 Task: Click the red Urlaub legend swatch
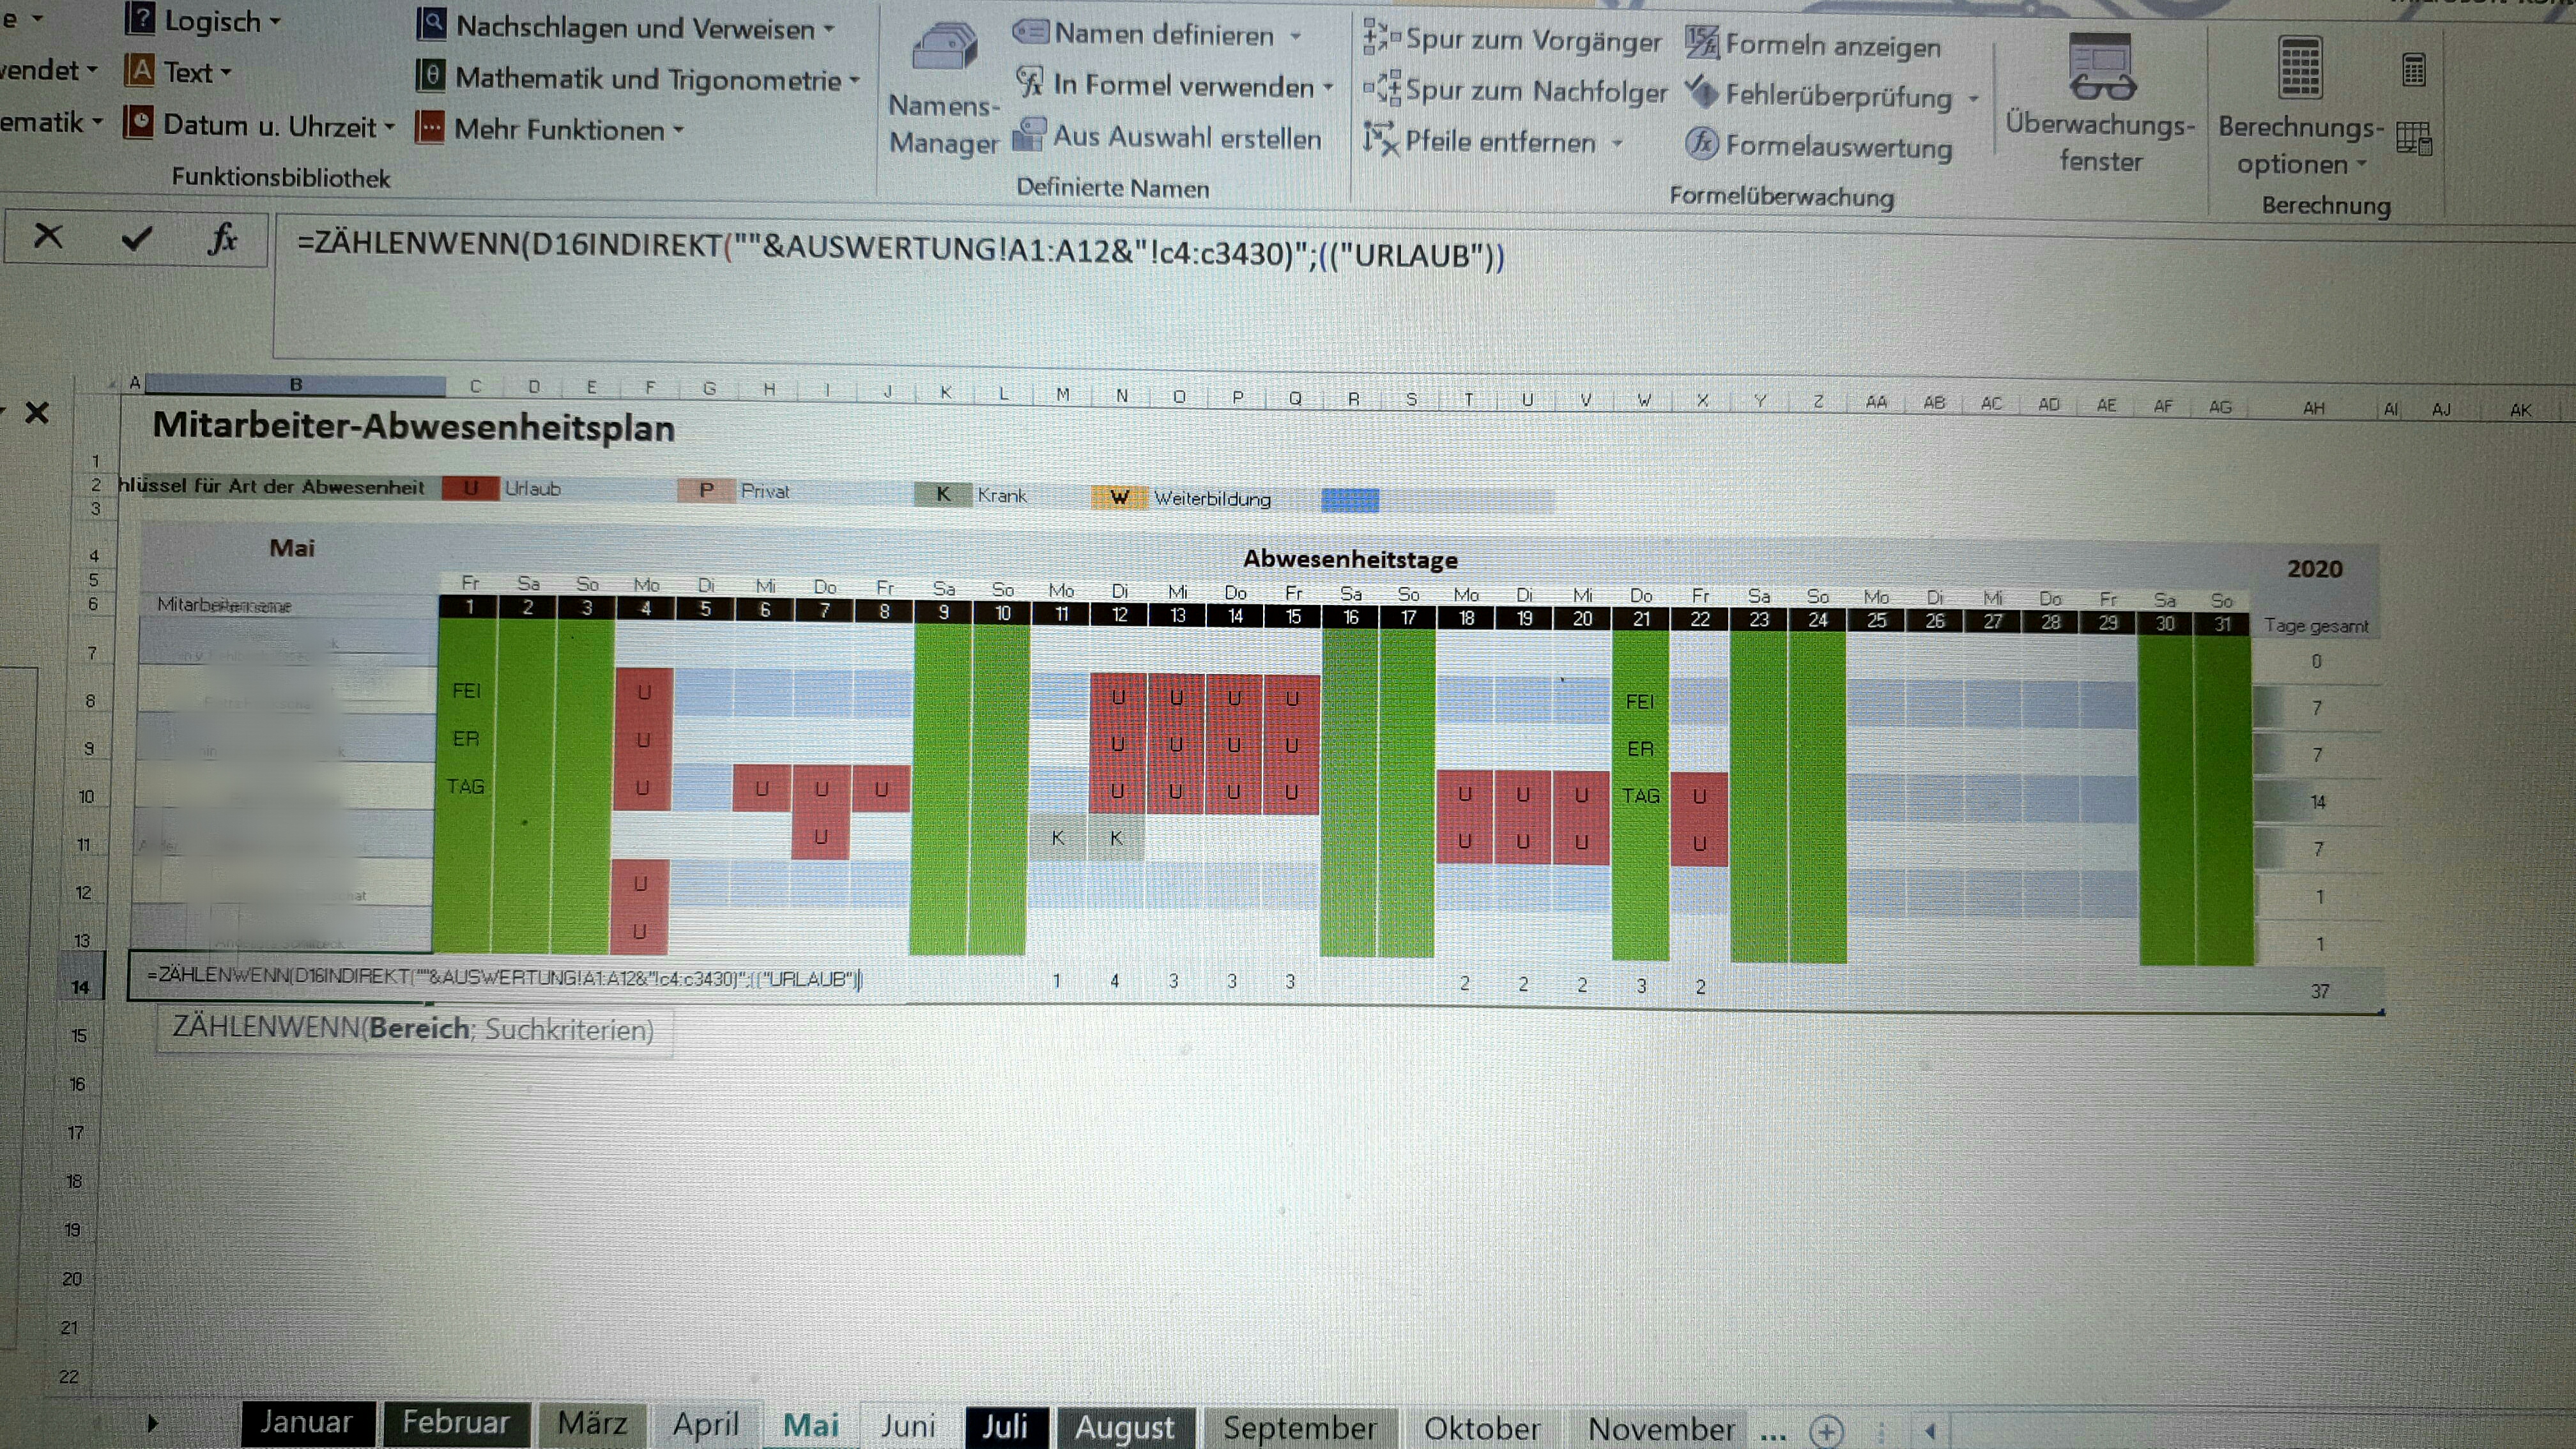click(x=470, y=488)
